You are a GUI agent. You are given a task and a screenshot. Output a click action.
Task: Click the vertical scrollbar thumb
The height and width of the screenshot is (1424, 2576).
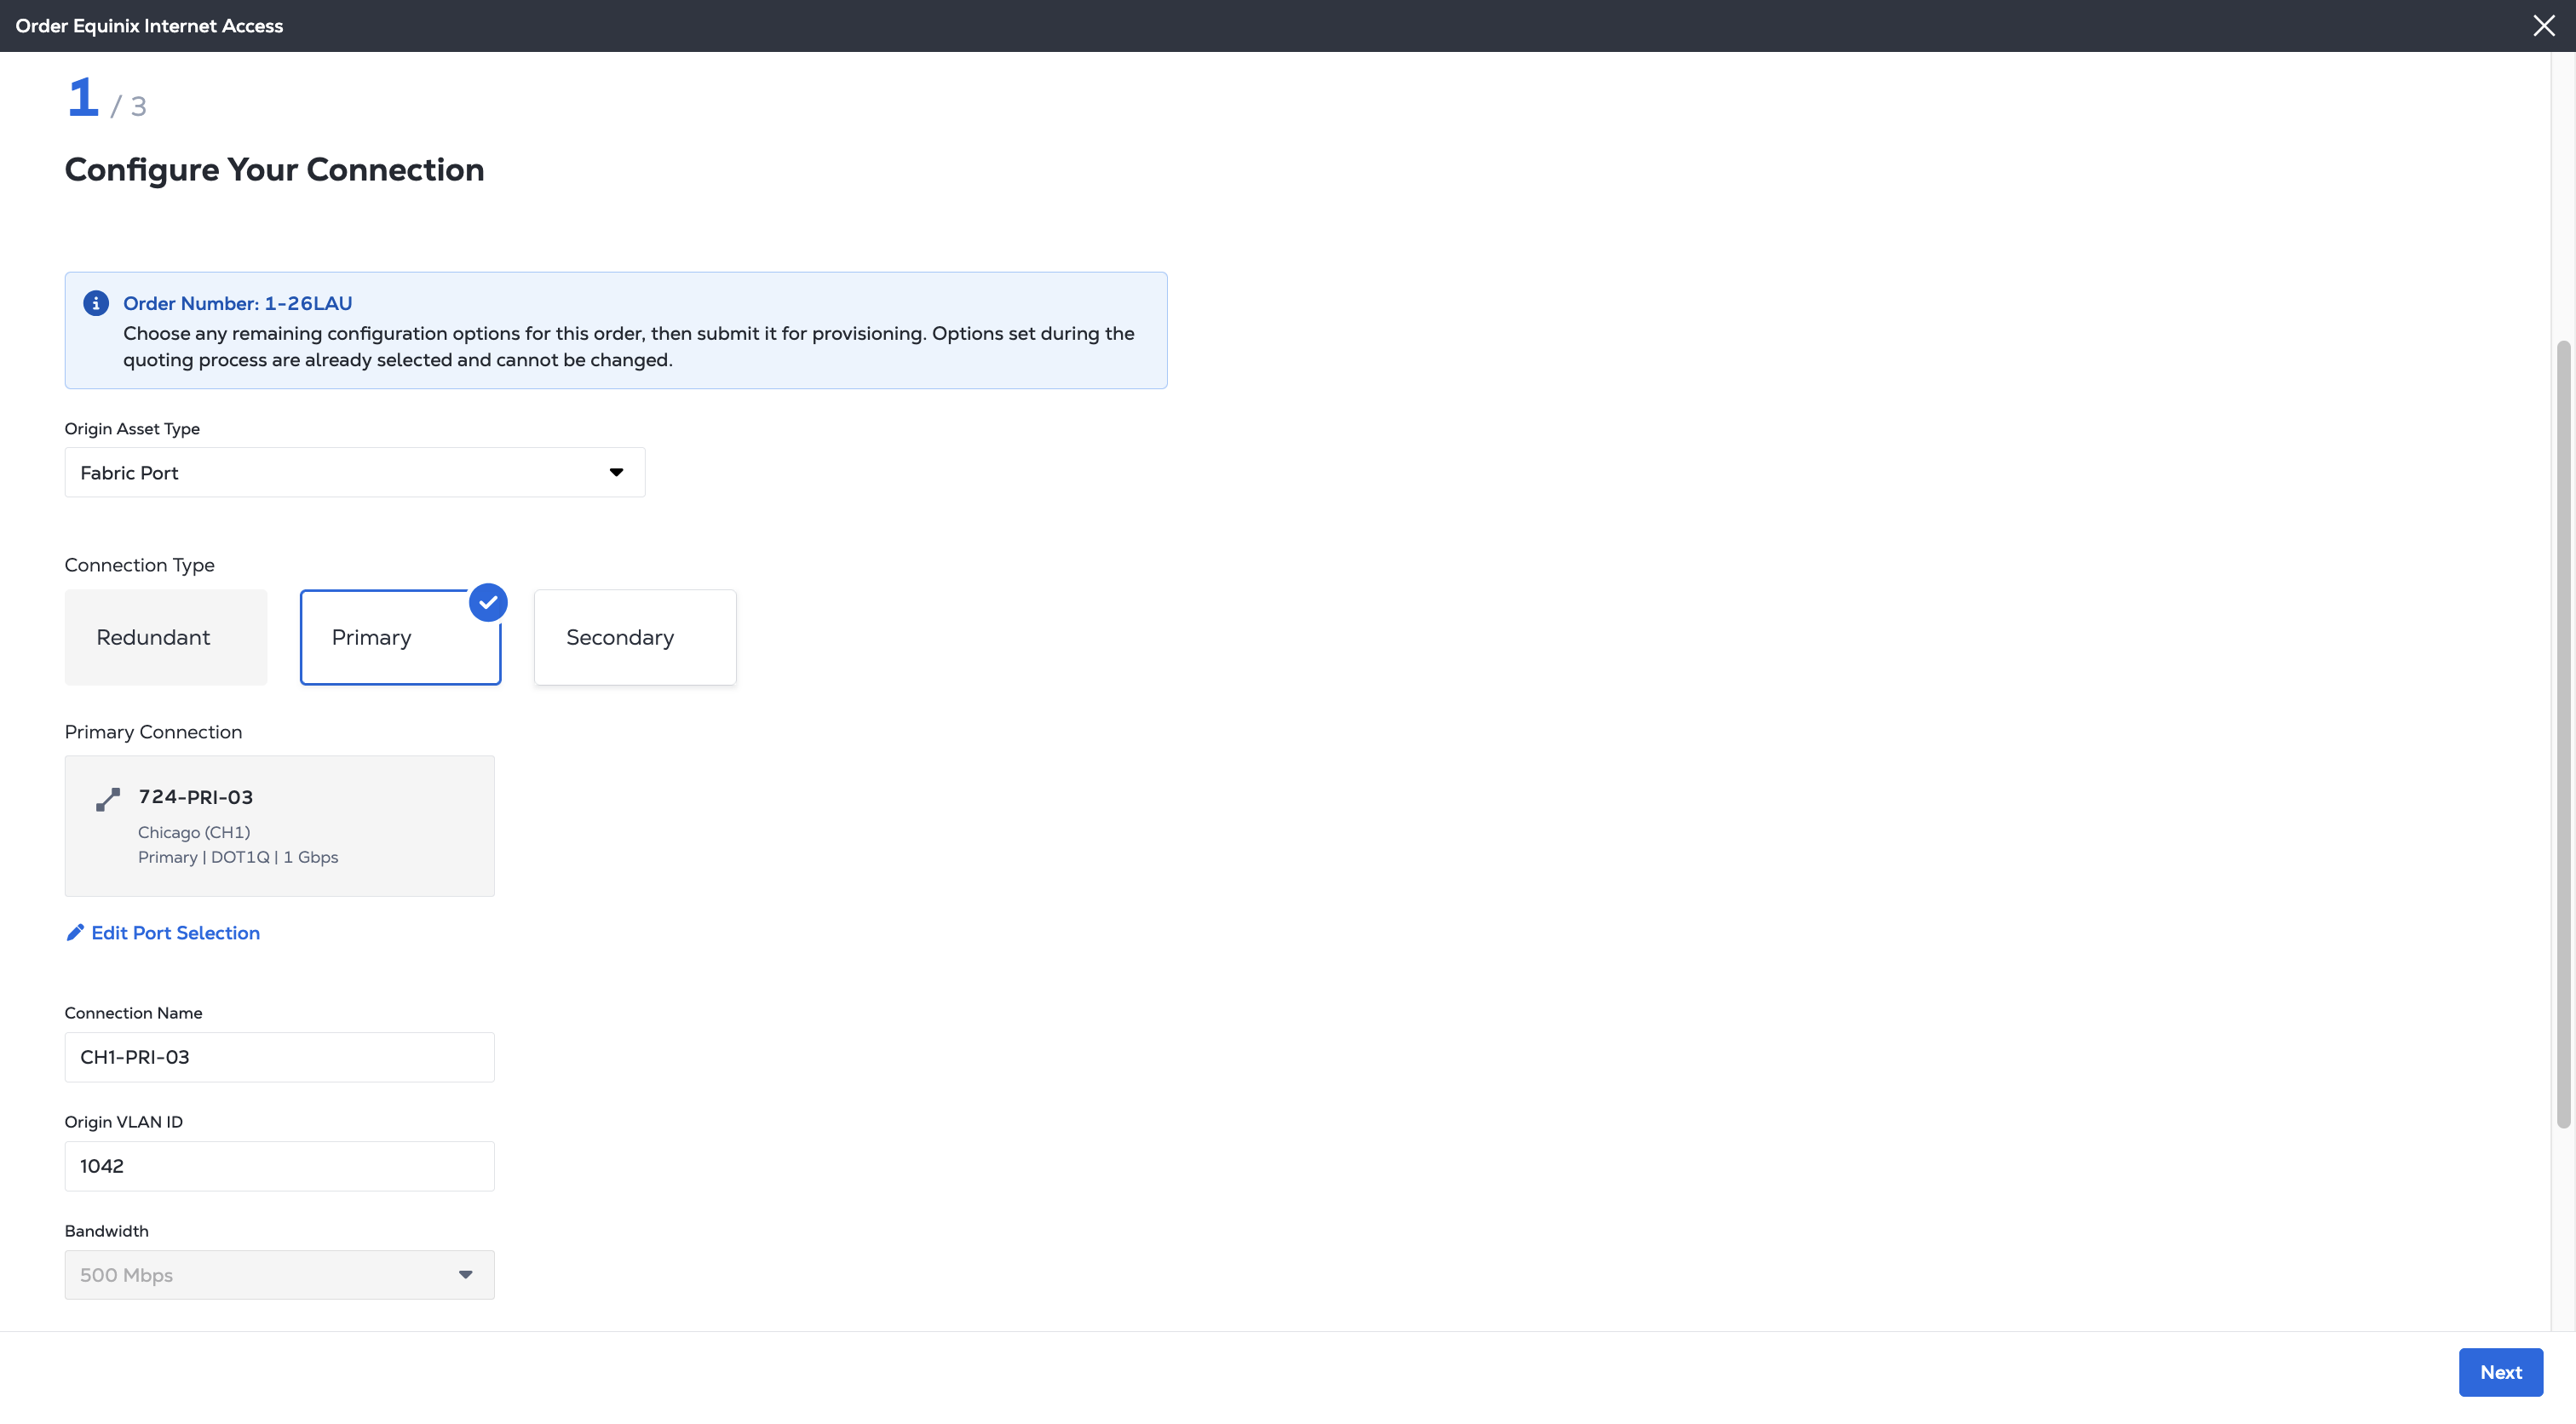2562,735
